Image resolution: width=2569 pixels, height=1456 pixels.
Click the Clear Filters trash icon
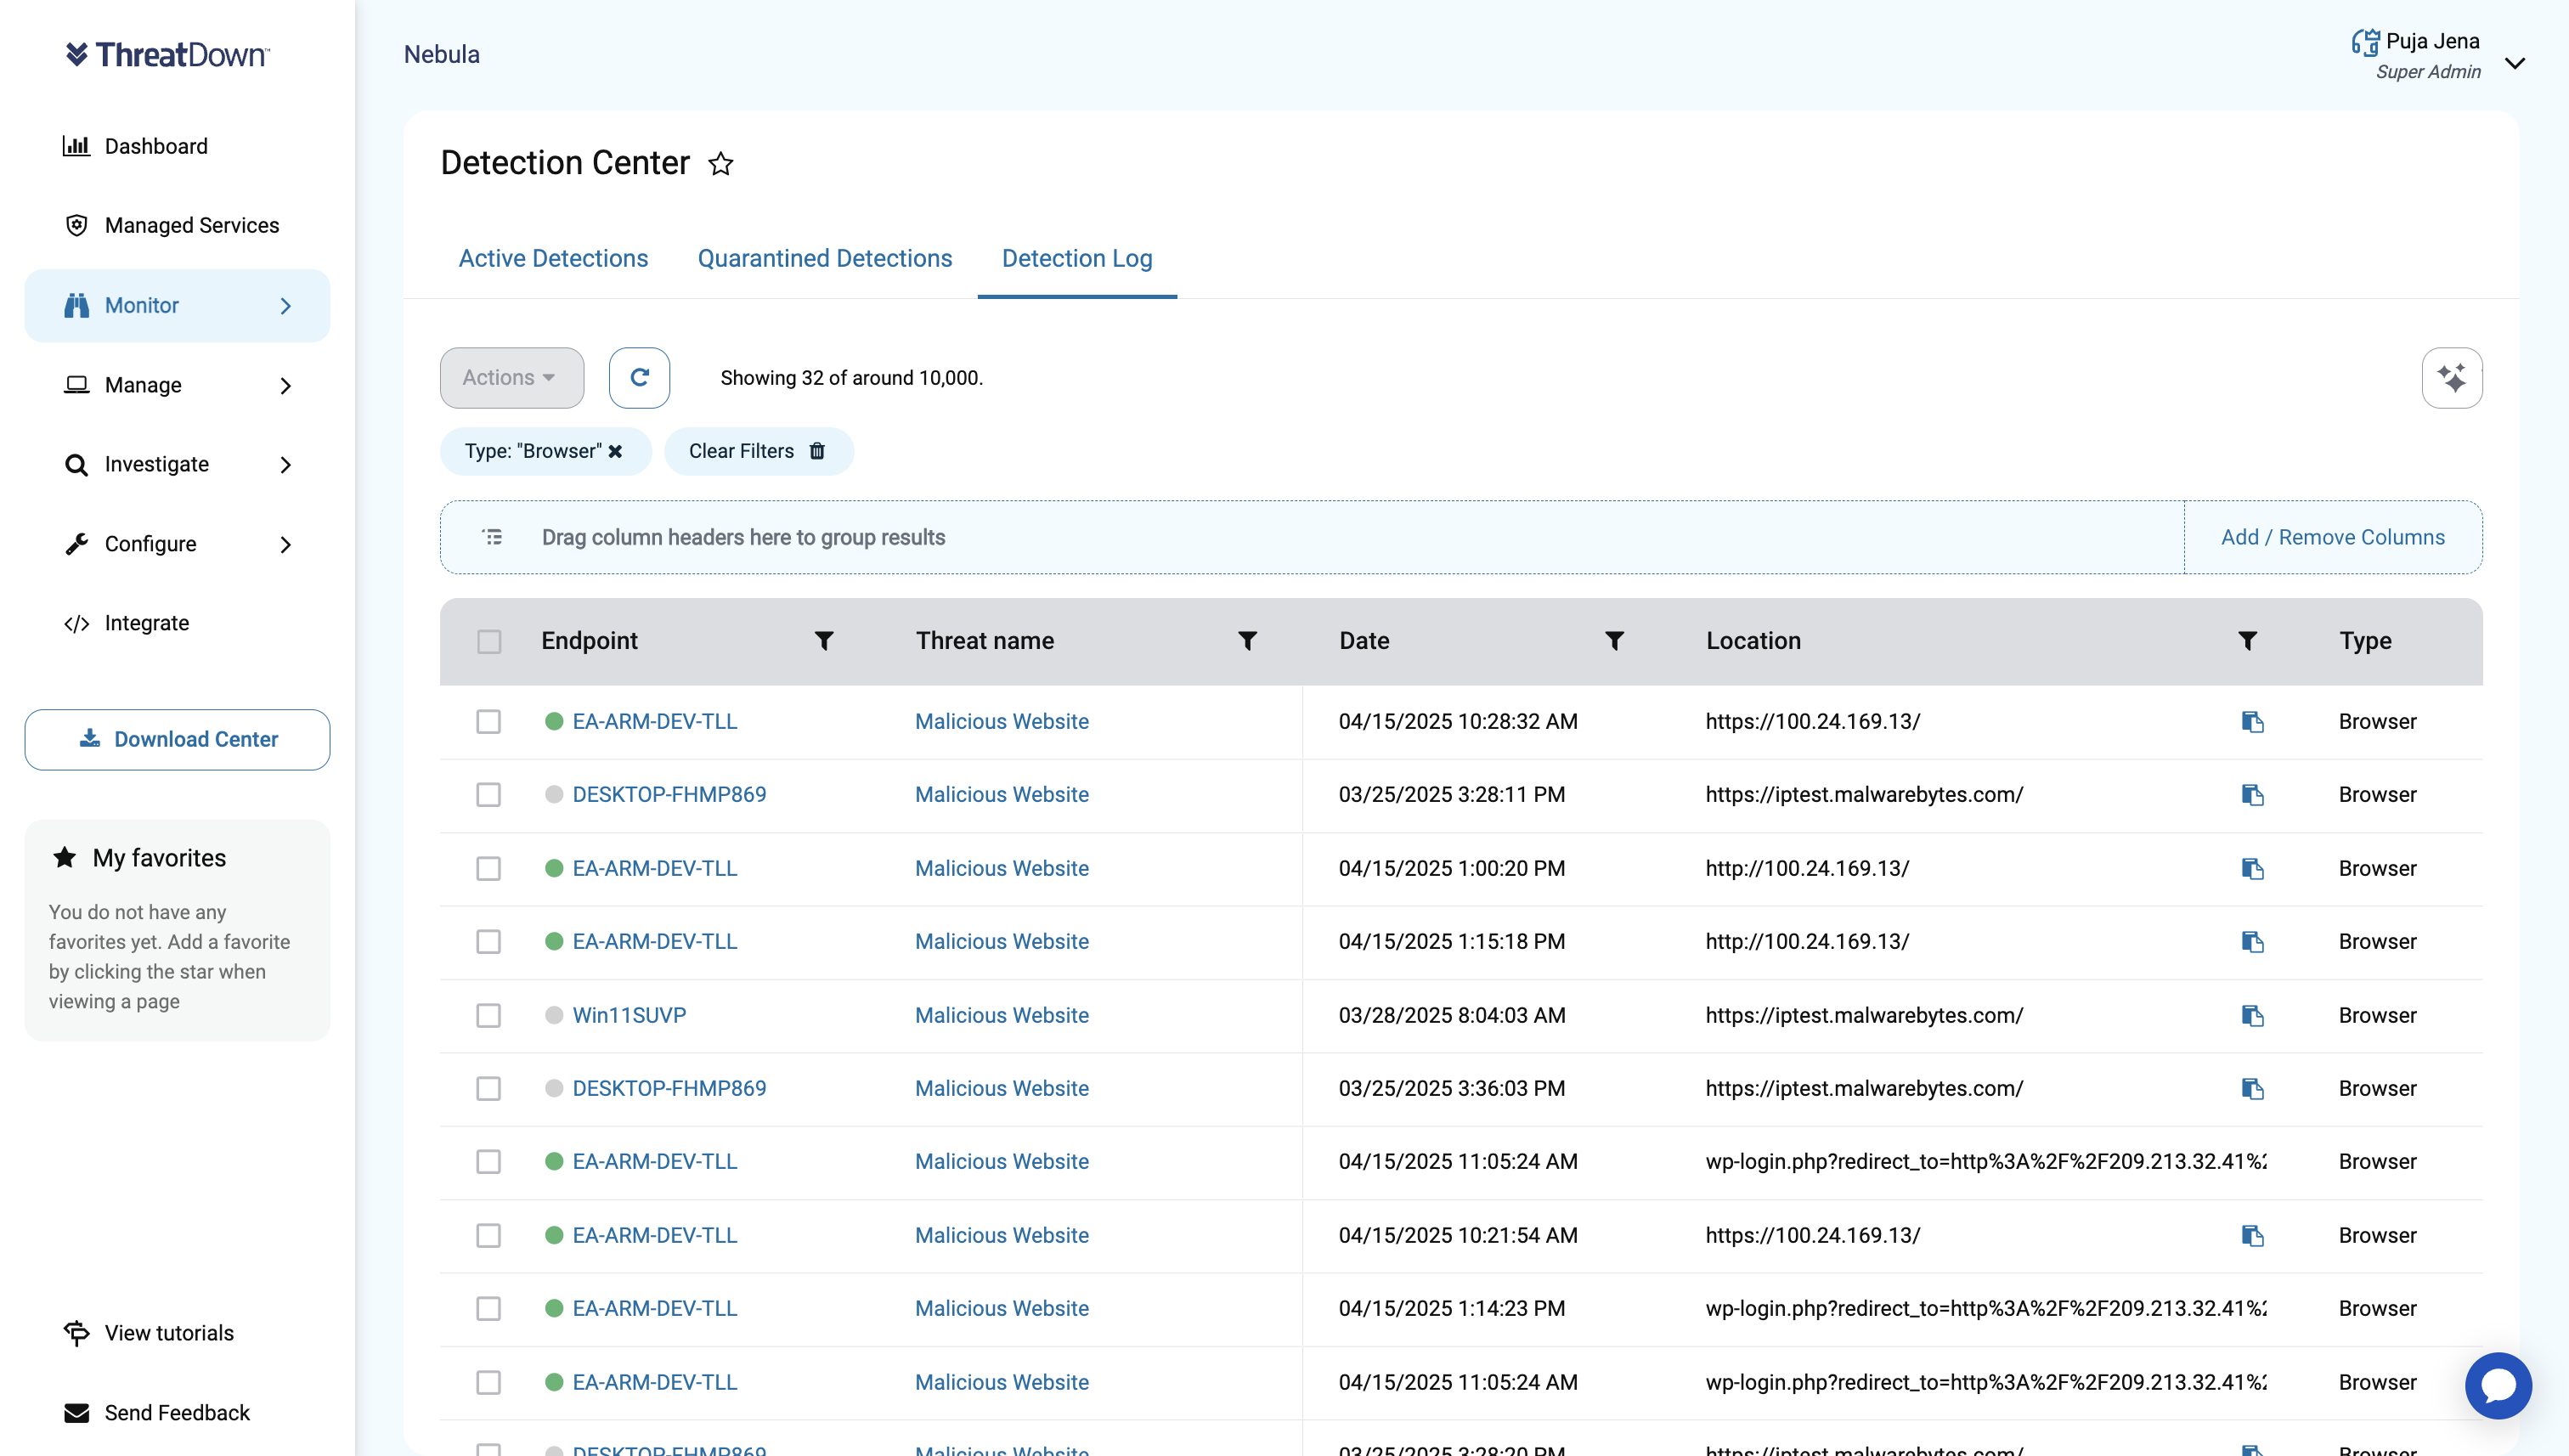(x=816, y=451)
